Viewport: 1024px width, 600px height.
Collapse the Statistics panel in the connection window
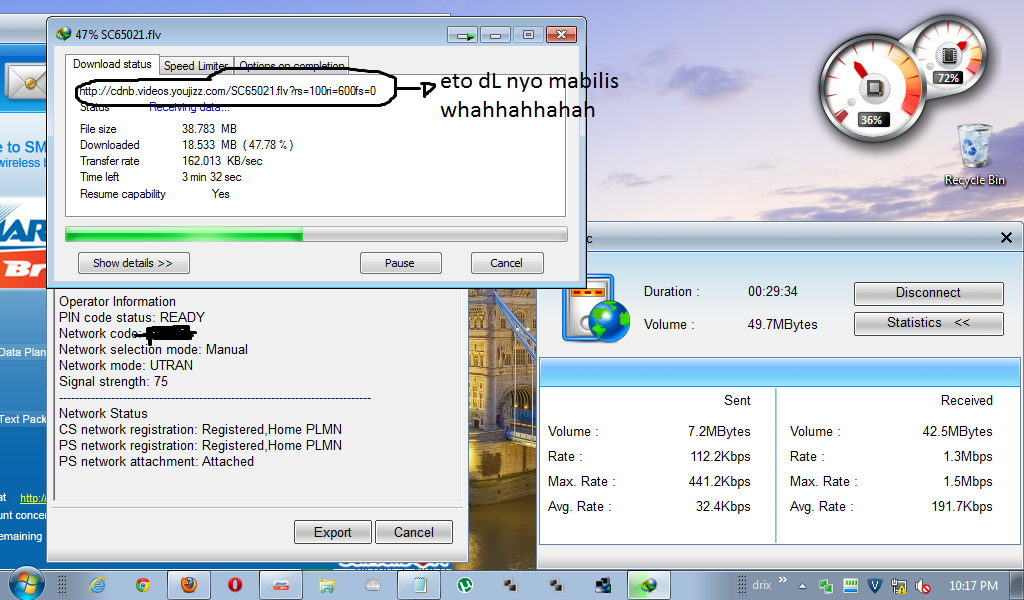928,323
